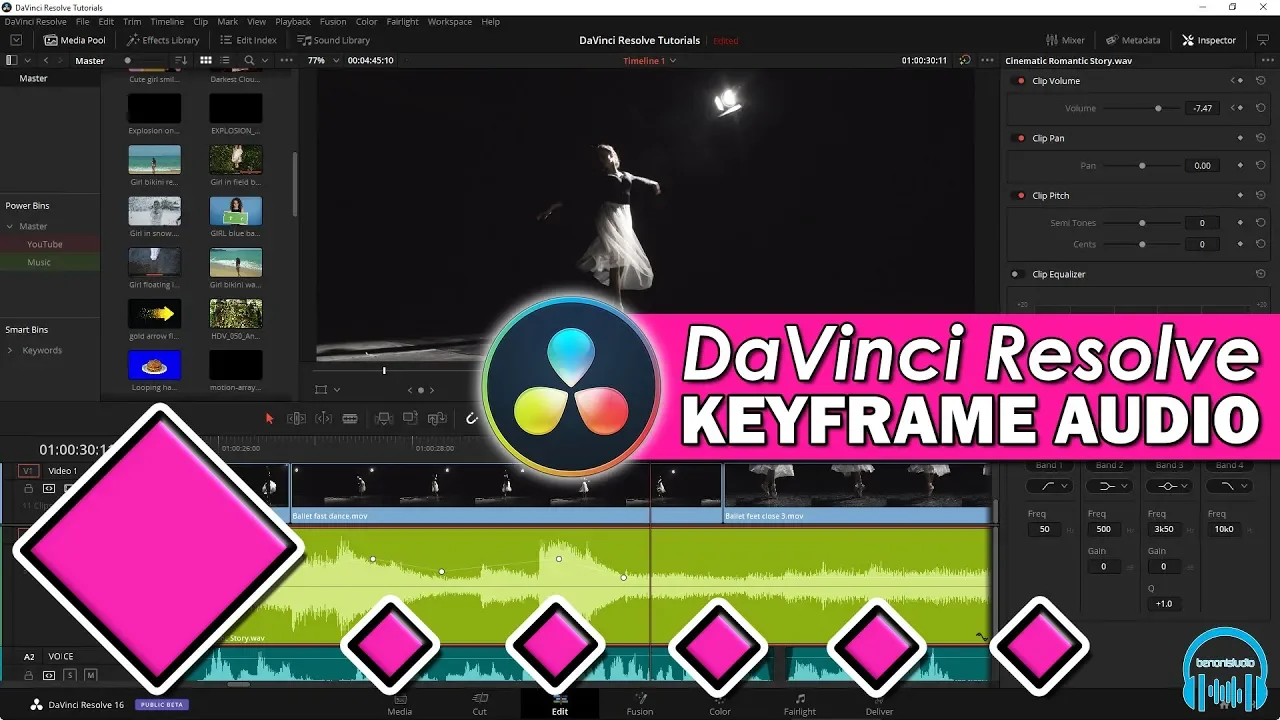Toggle Clip Volume enable switch
The height and width of the screenshot is (720, 1280).
point(1020,81)
